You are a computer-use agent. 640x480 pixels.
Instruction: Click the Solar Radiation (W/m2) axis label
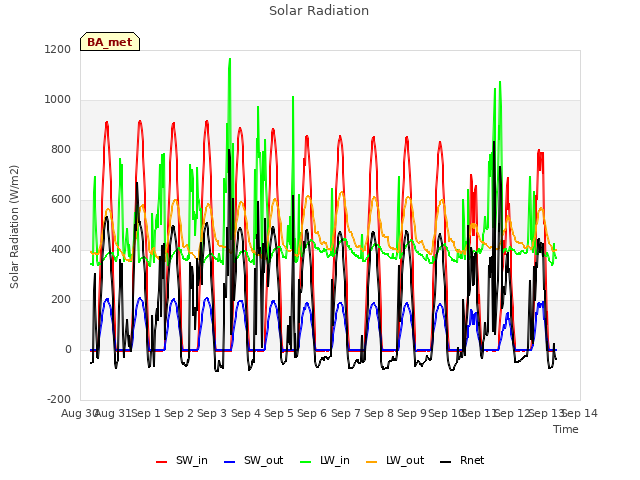[14, 227]
